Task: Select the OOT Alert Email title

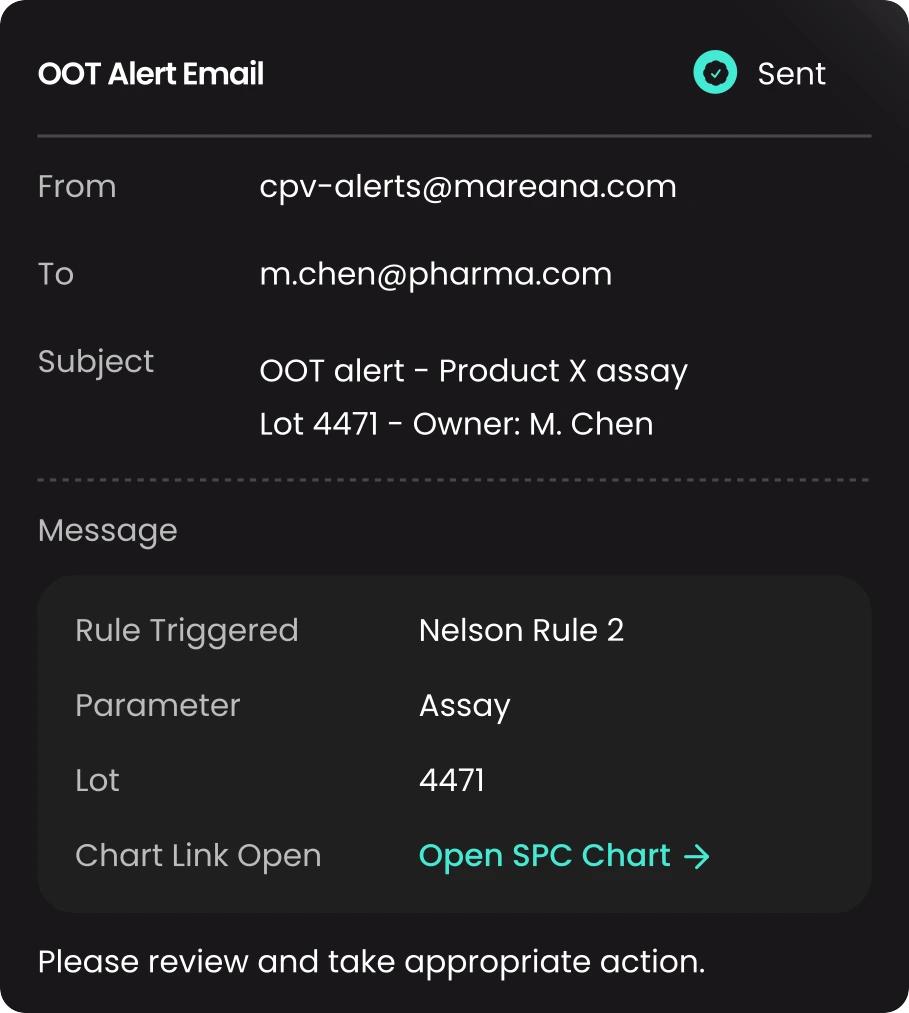Action: coord(151,74)
